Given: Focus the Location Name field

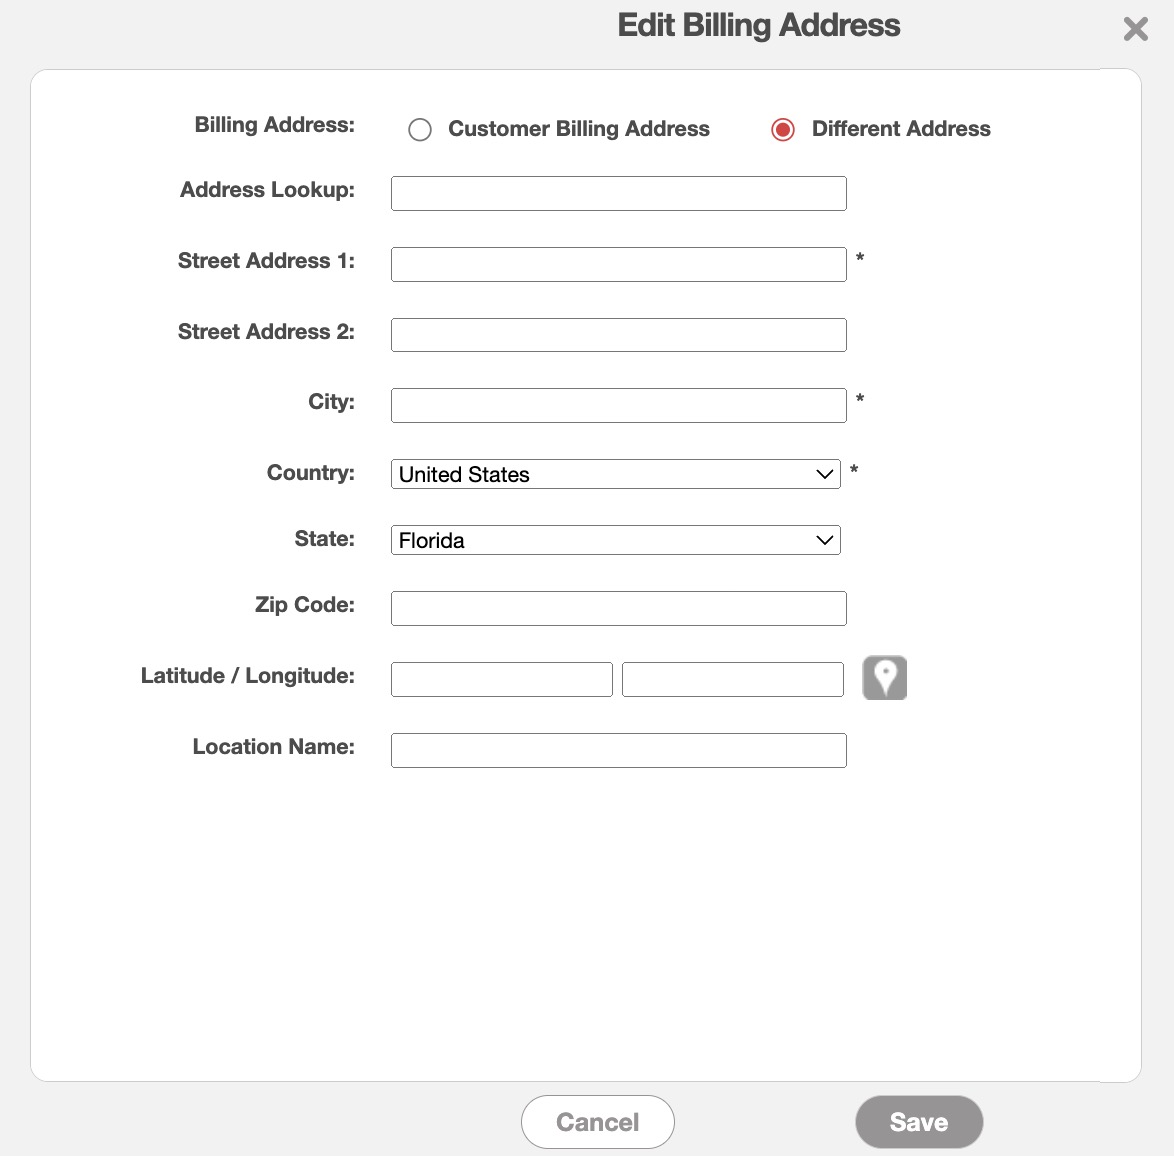Looking at the screenshot, I should pyautogui.click(x=618, y=750).
